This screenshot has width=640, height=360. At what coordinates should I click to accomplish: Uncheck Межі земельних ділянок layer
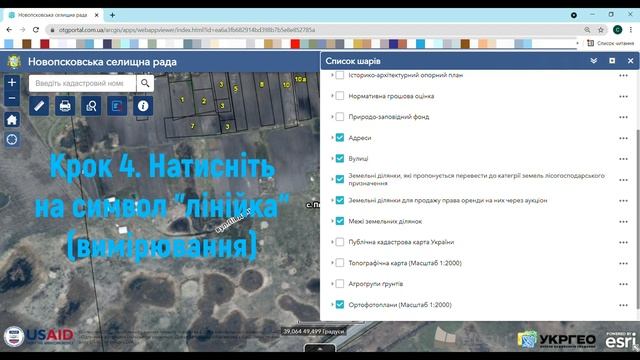tap(340, 221)
